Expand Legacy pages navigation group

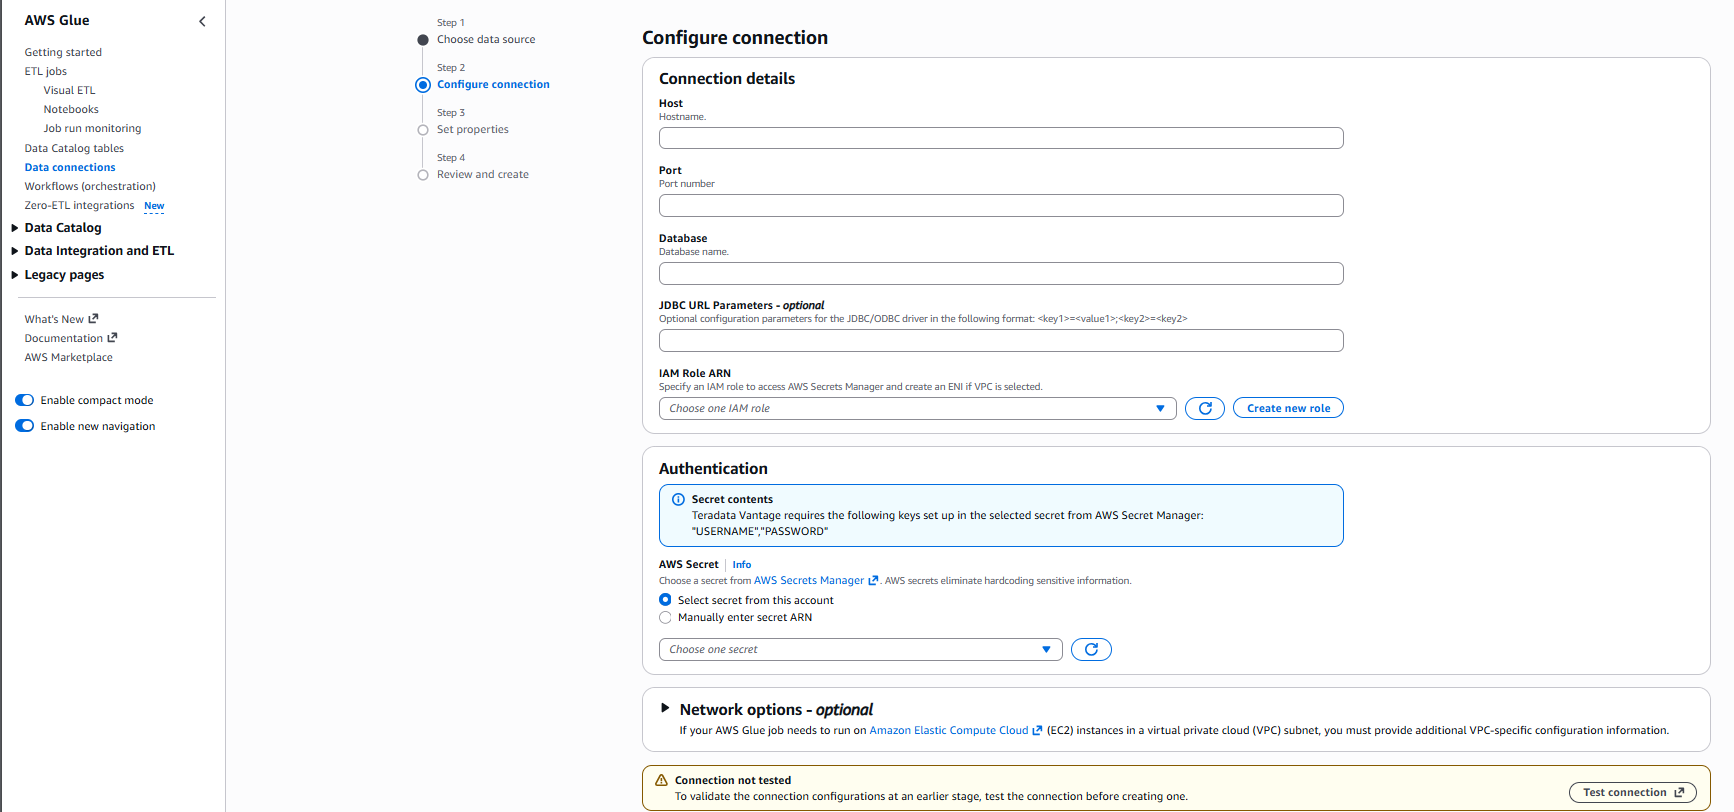pos(15,275)
